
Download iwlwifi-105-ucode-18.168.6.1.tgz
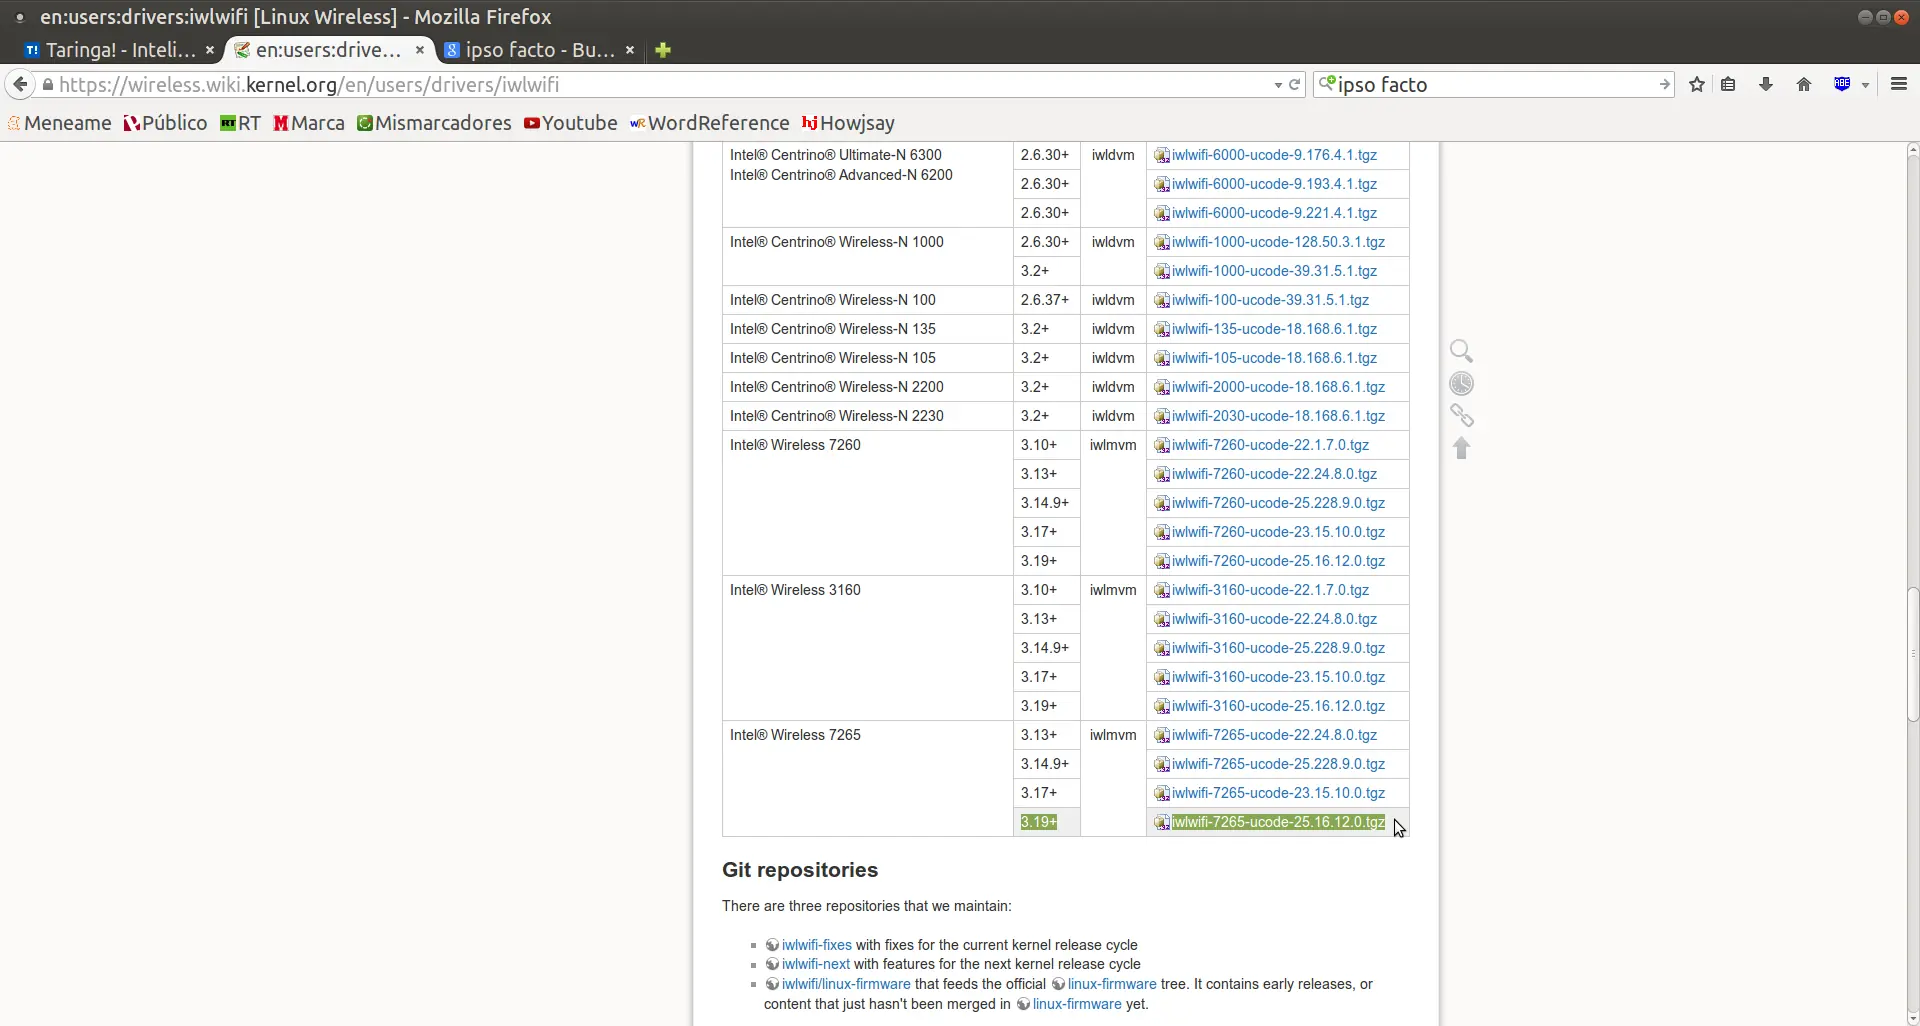pyautogui.click(x=1274, y=358)
